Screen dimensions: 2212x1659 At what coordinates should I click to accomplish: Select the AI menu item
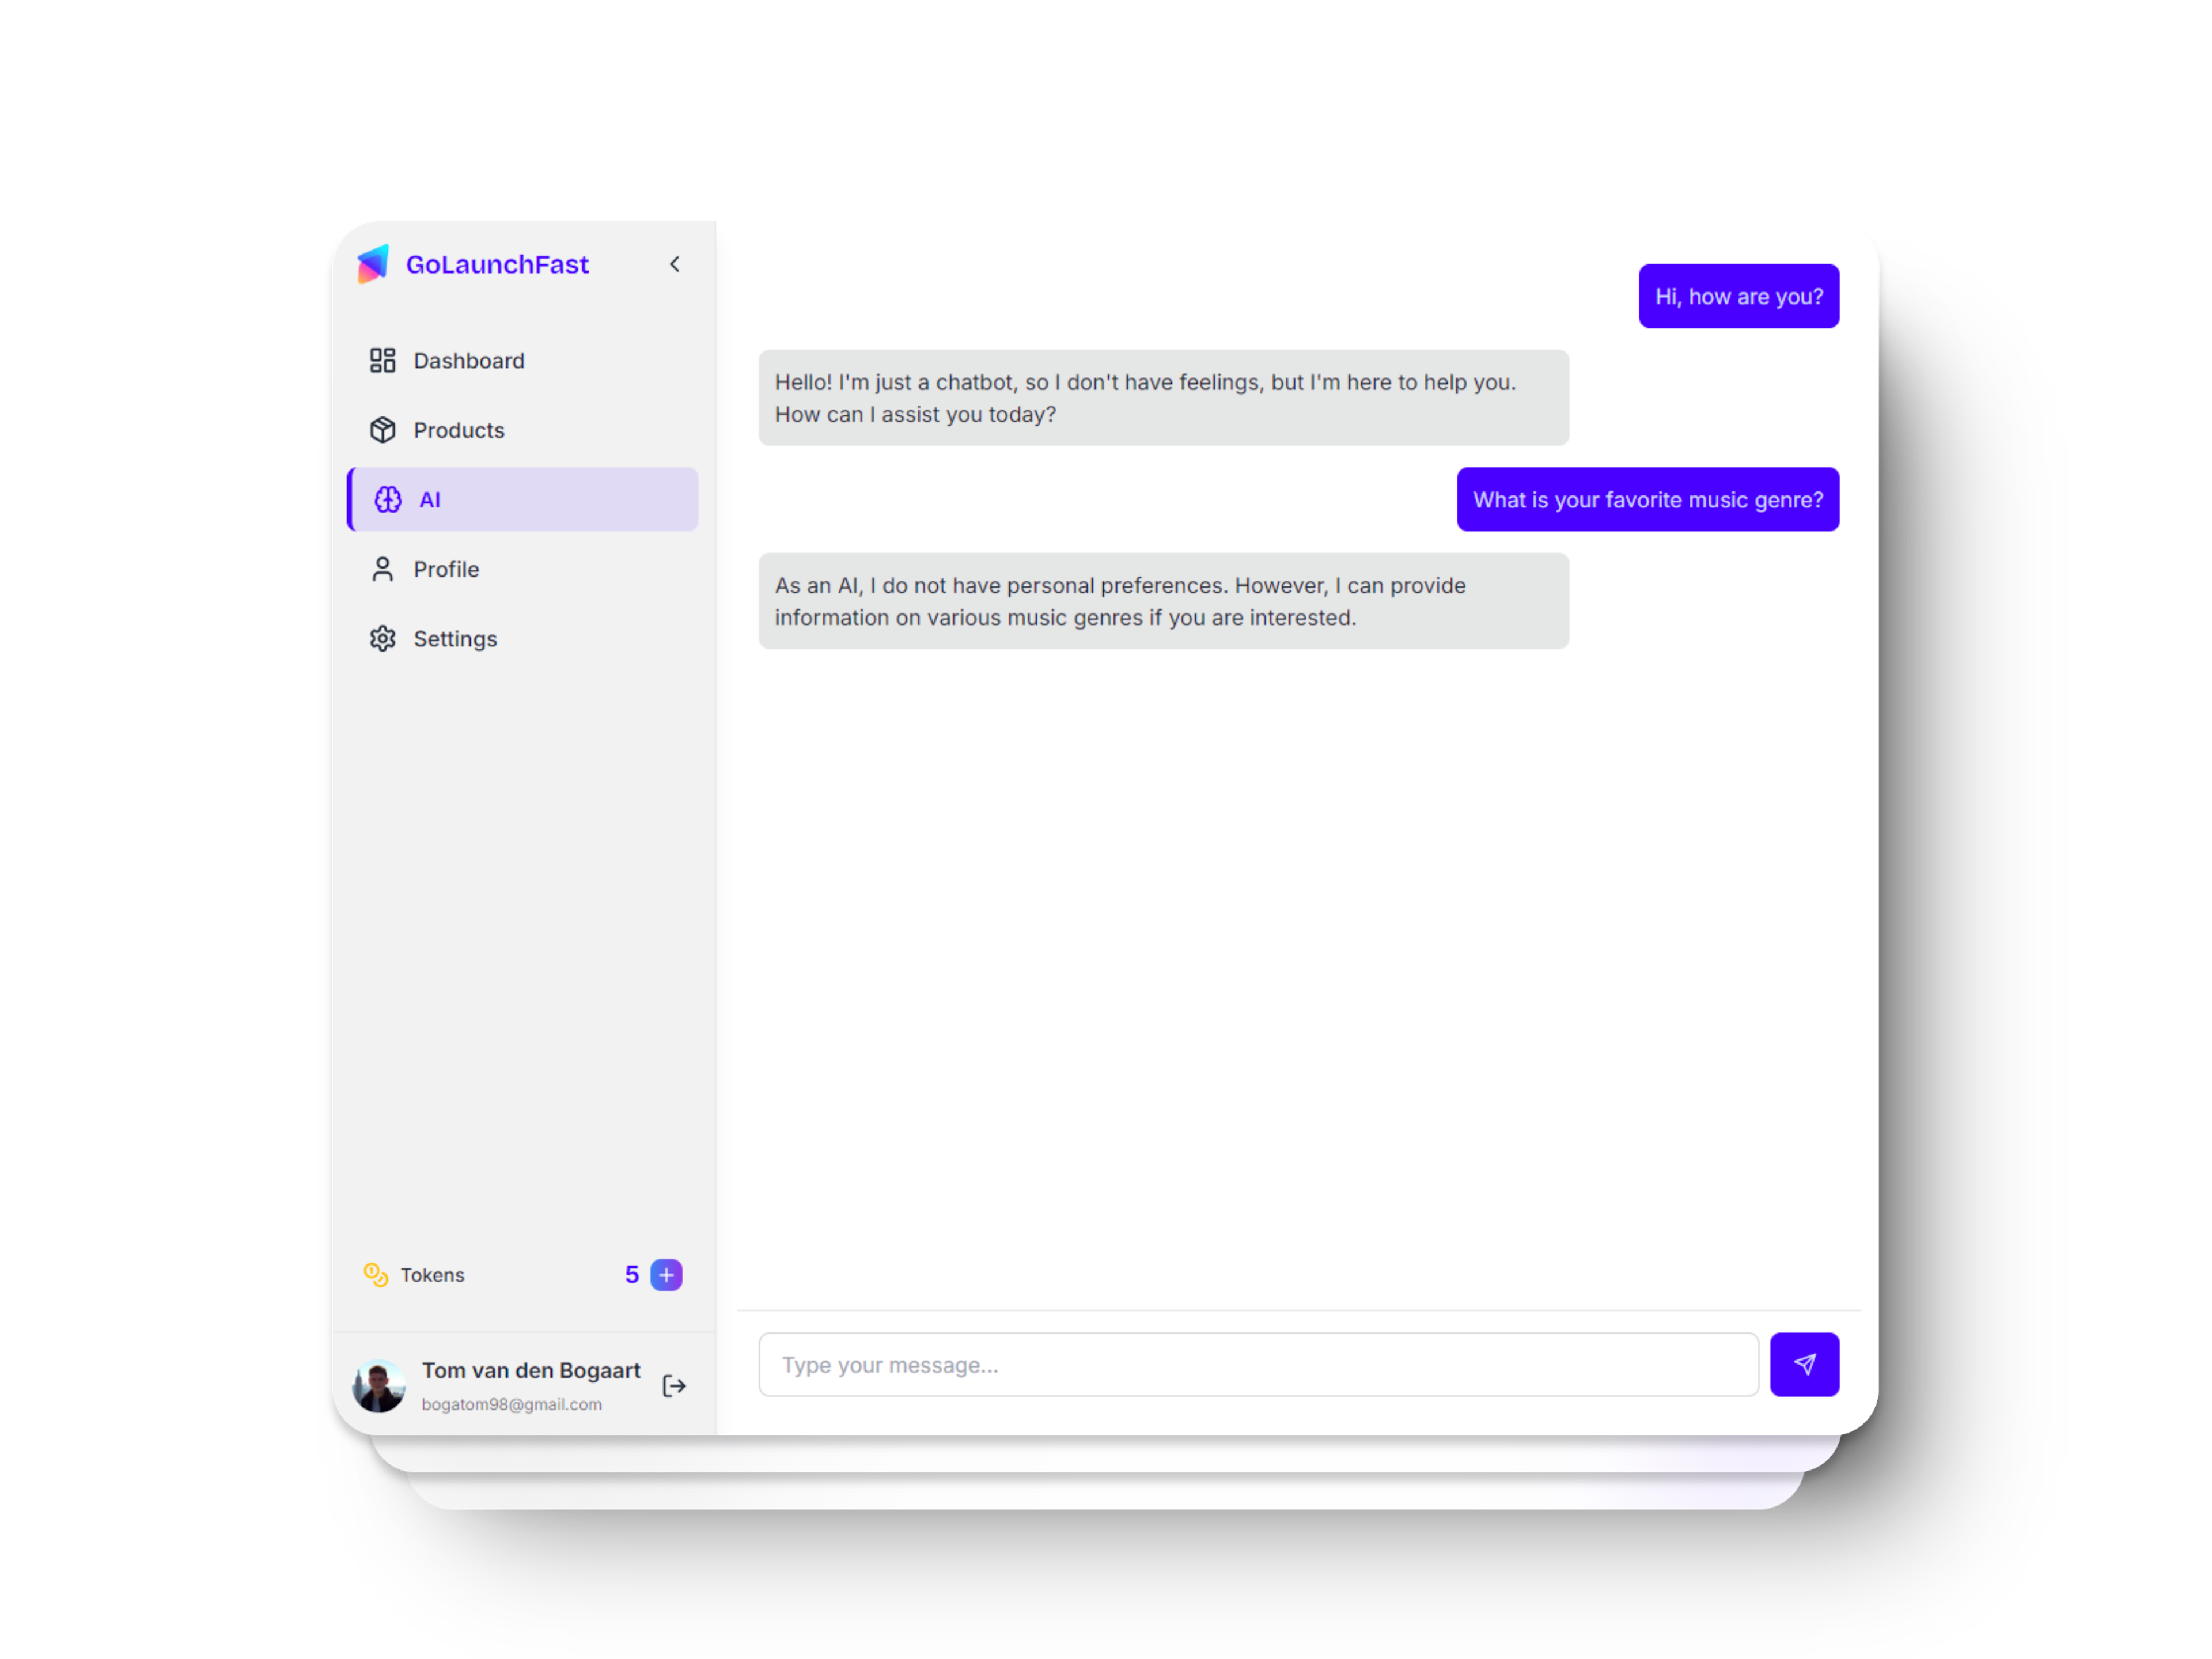pyautogui.click(x=522, y=498)
